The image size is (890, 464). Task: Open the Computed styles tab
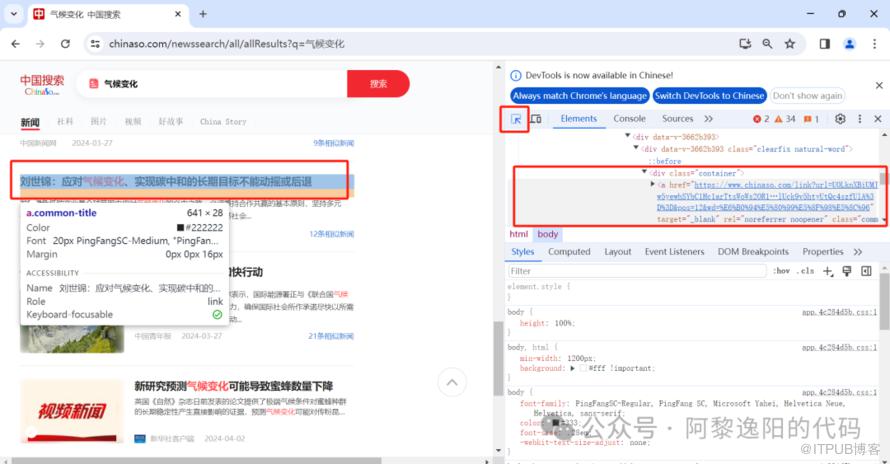pos(569,252)
